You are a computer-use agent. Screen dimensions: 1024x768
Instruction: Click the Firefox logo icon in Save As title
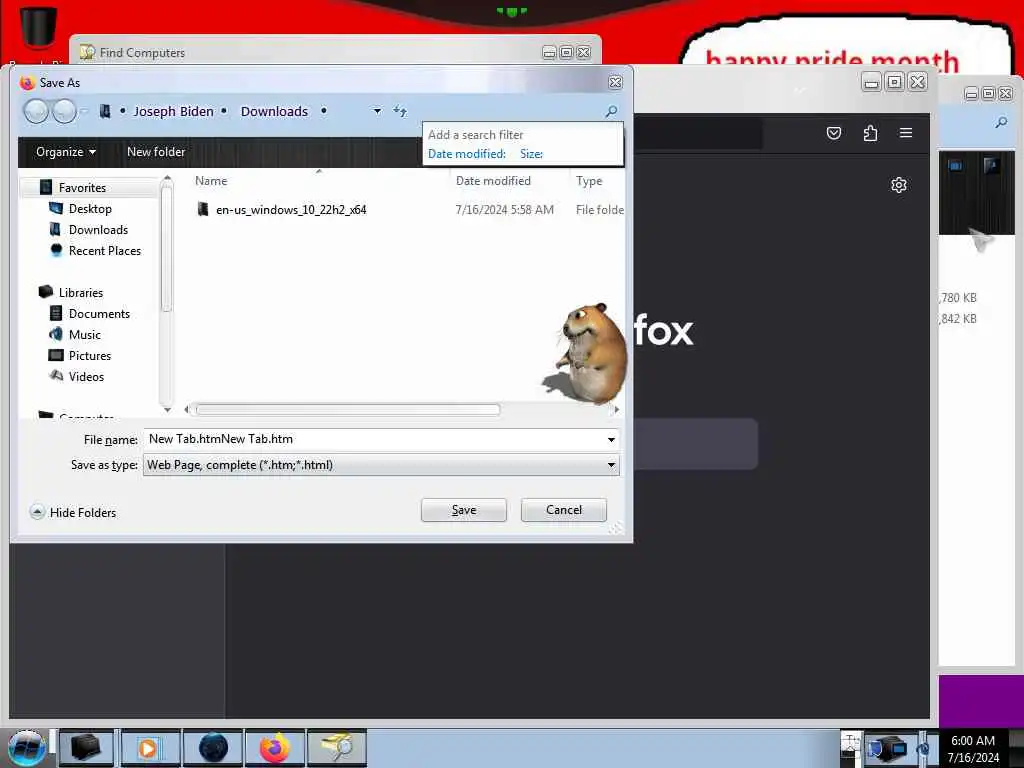coord(27,82)
